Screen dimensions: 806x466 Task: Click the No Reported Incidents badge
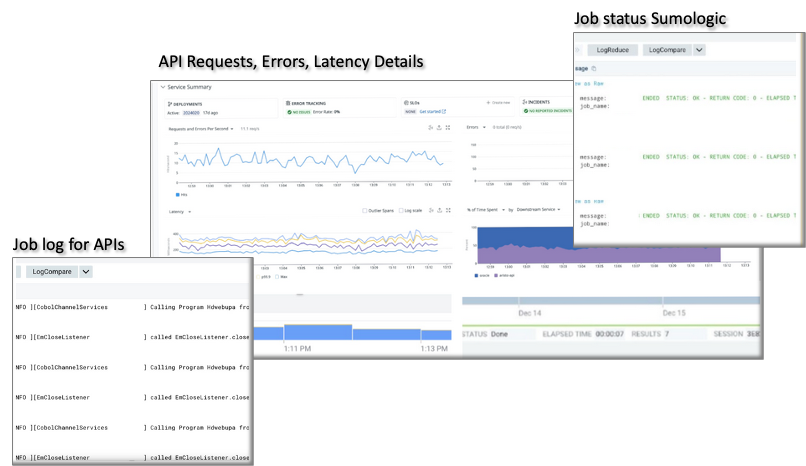[547, 110]
